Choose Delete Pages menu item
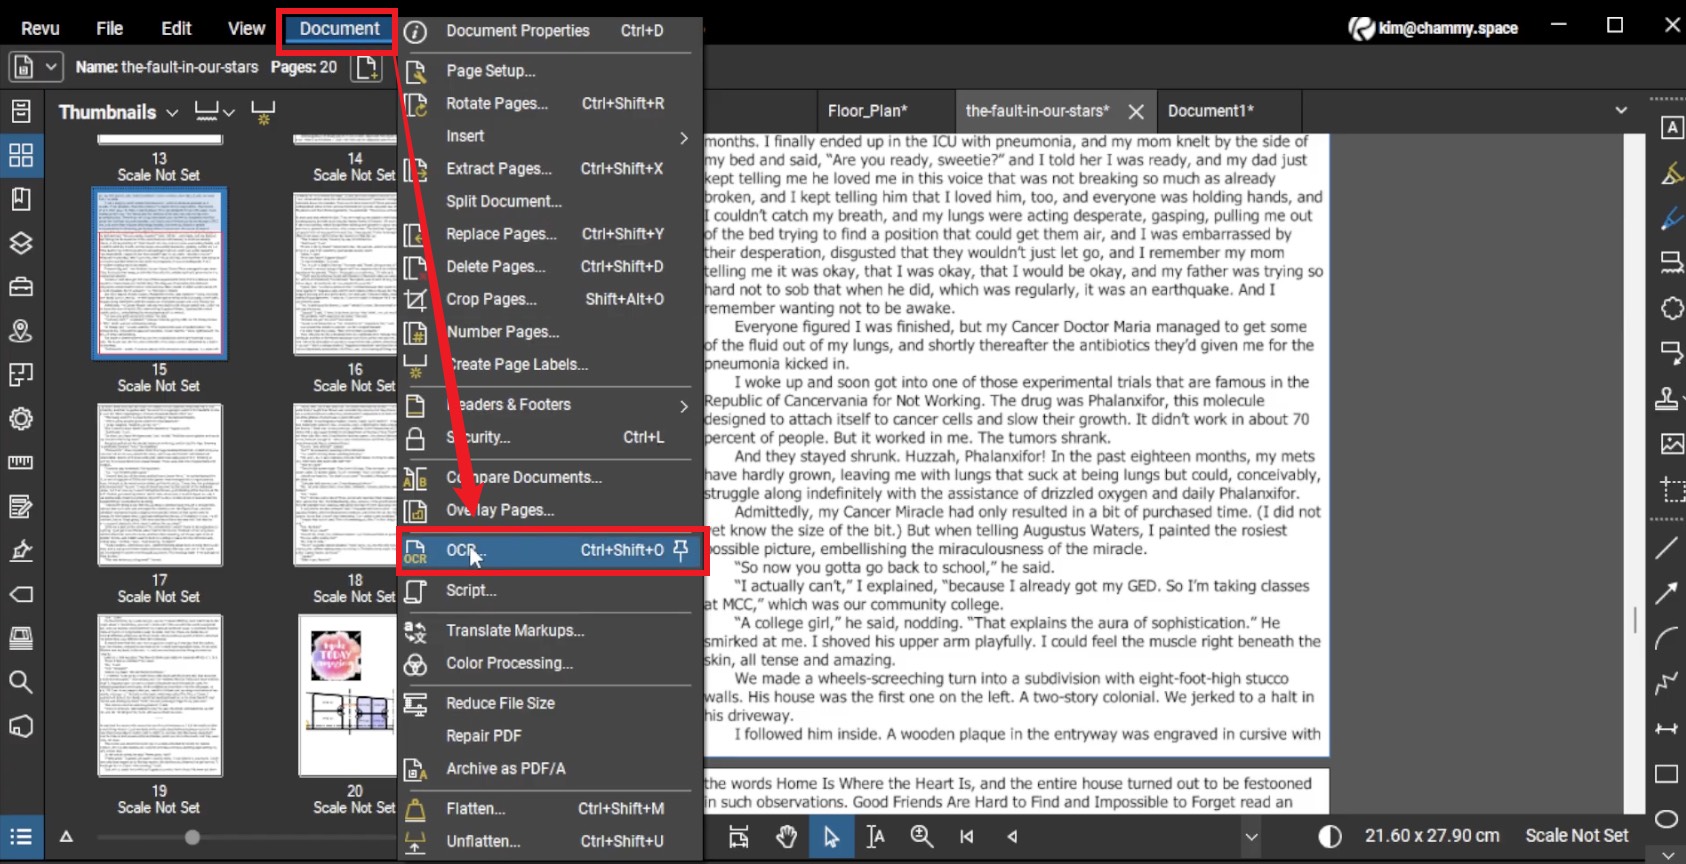Viewport: 1686px width, 864px height. coord(549,267)
